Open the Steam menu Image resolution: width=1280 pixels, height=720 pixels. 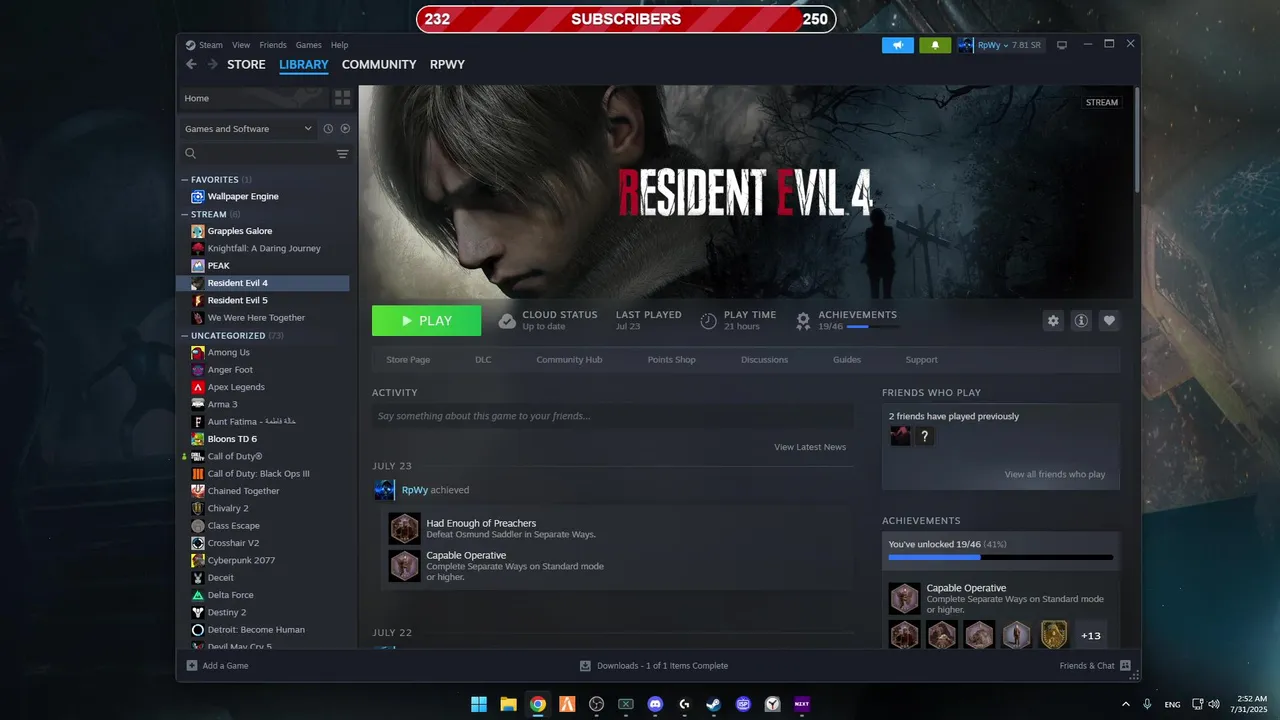204,45
